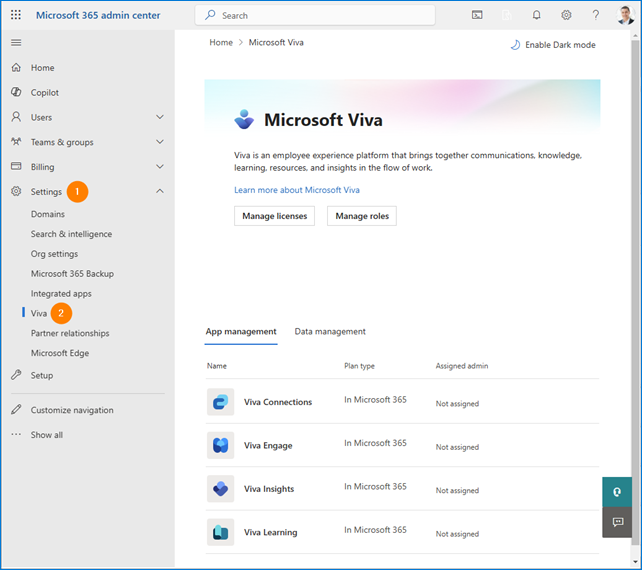The height and width of the screenshot is (570, 642).
Task: Click the Home breadcrumb link
Action: pyautogui.click(x=221, y=43)
